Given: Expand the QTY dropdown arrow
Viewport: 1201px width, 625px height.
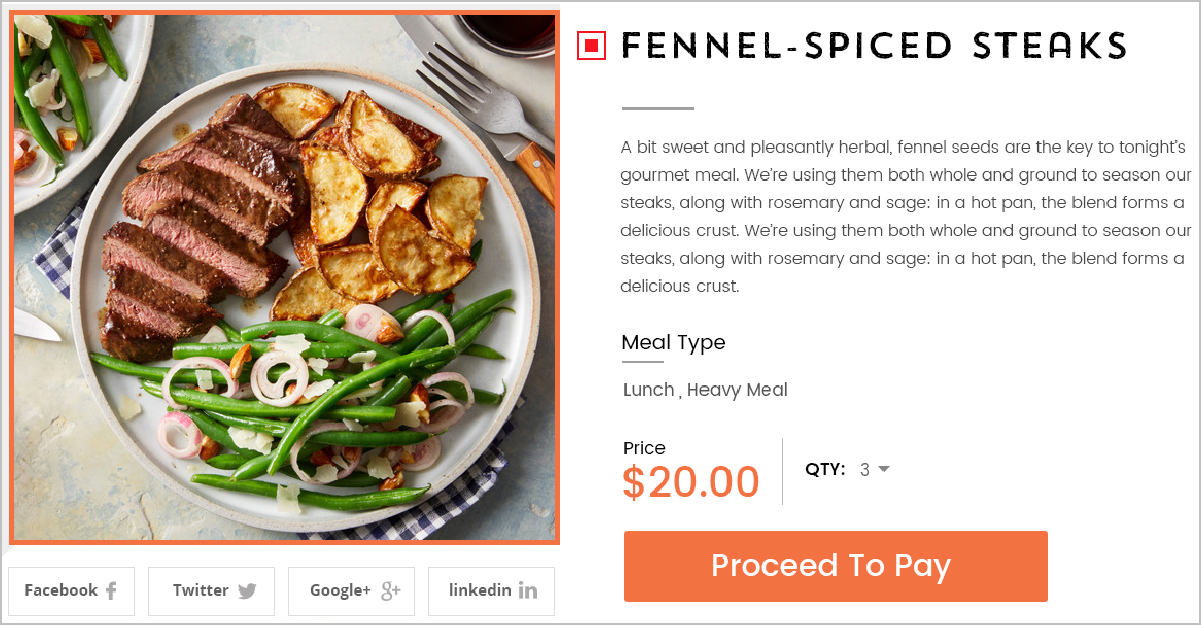Looking at the screenshot, I should 884,469.
